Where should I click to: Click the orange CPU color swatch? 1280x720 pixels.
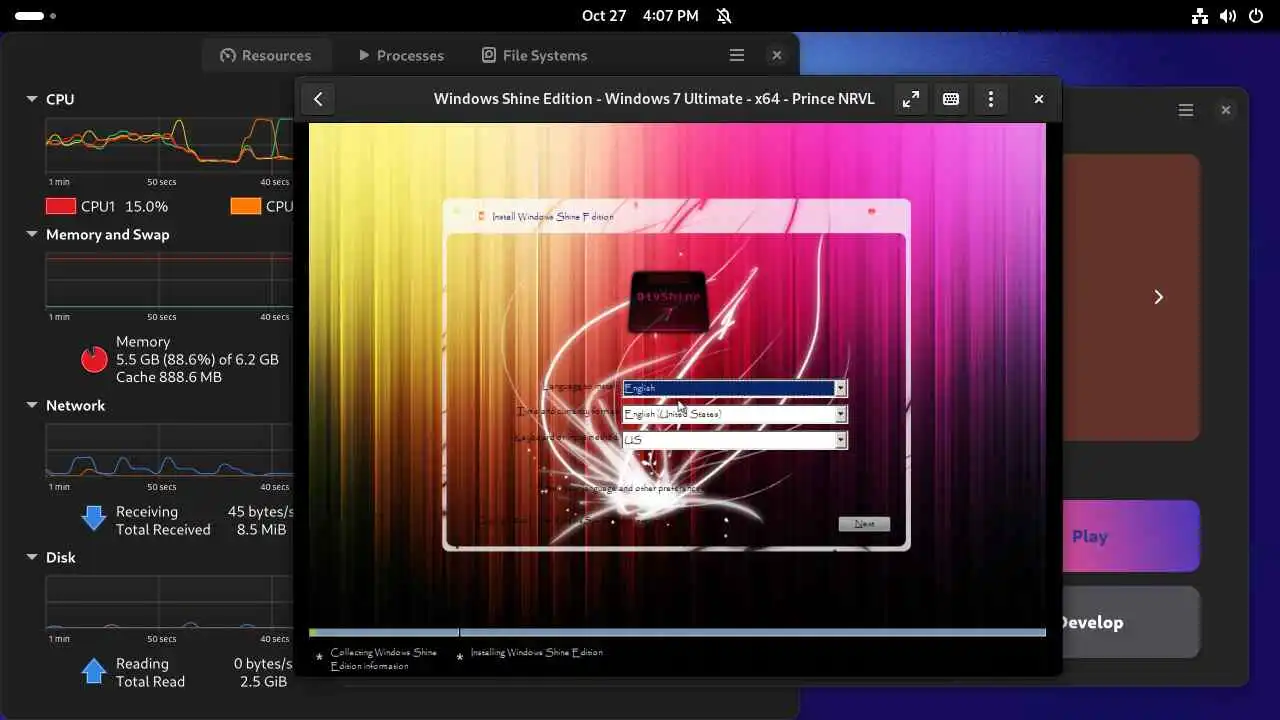pyautogui.click(x=246, y=206)
